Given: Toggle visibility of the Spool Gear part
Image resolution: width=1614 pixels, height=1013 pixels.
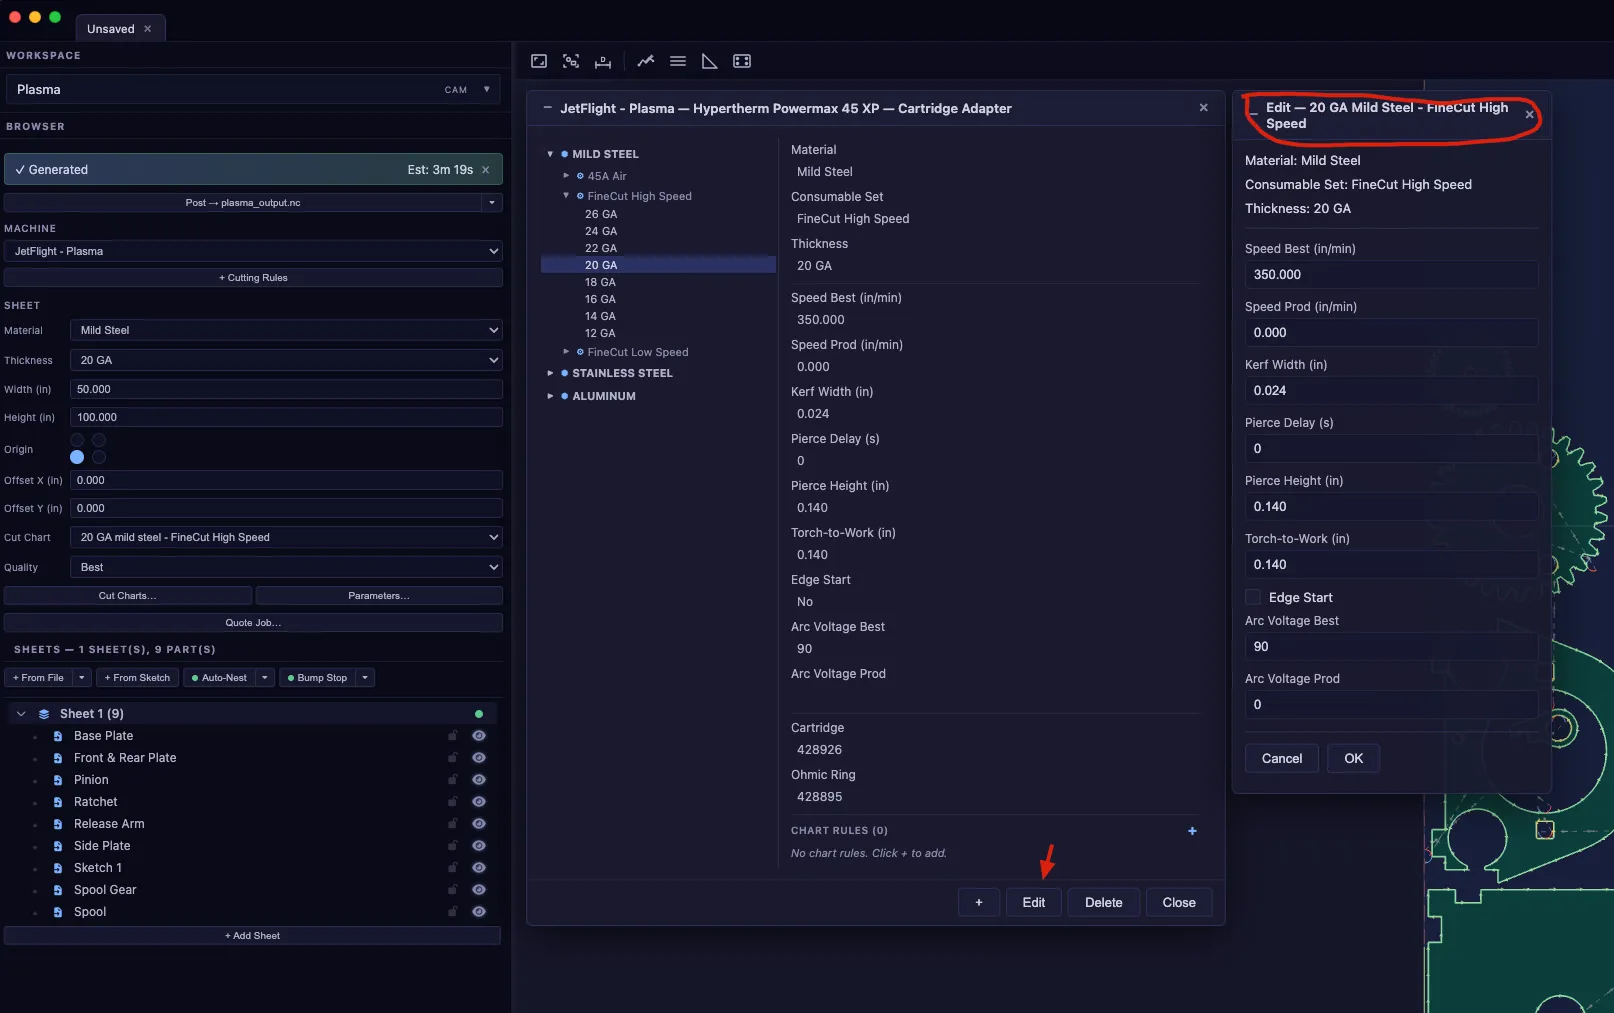Looking at the screenshot, I should click(479, 890).
